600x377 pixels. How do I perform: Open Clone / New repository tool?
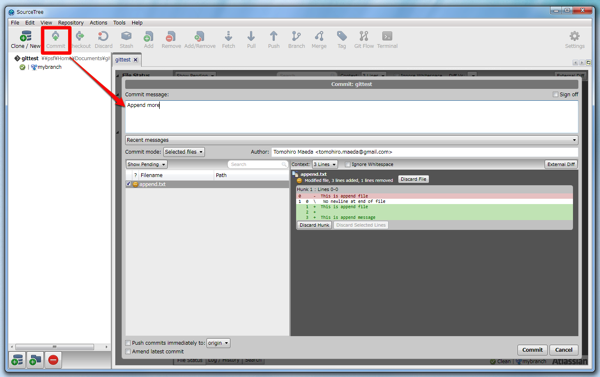coord(25,39)
